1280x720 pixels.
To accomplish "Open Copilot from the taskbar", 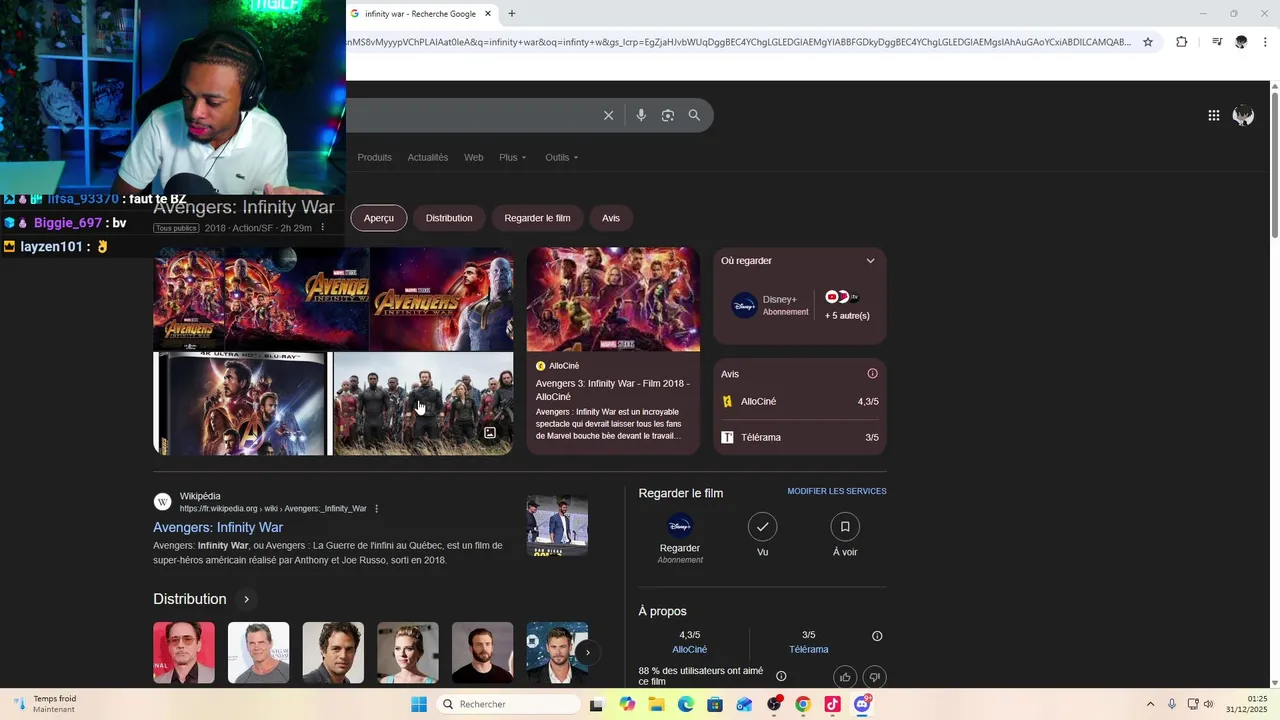I will tap(627, 704).
